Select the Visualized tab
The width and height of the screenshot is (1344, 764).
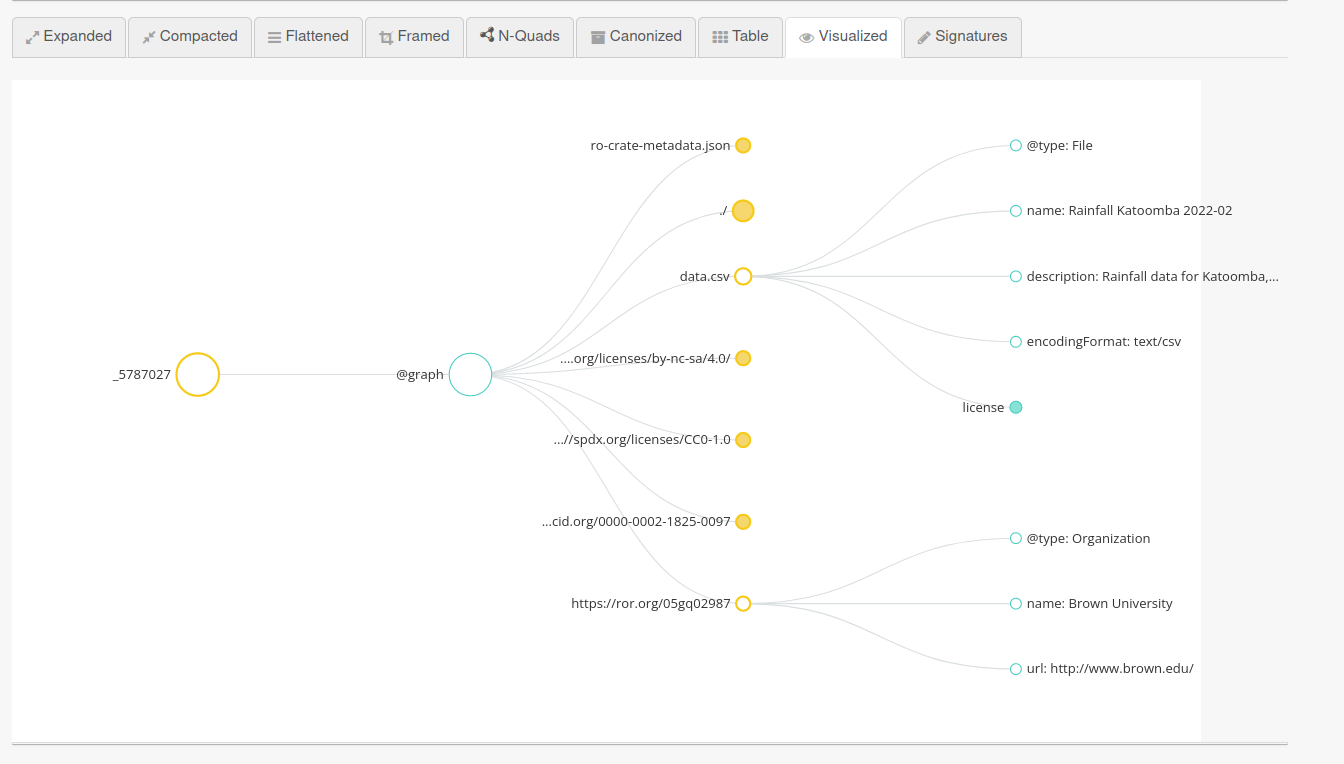pyautogui.click(x=843, y=37)
